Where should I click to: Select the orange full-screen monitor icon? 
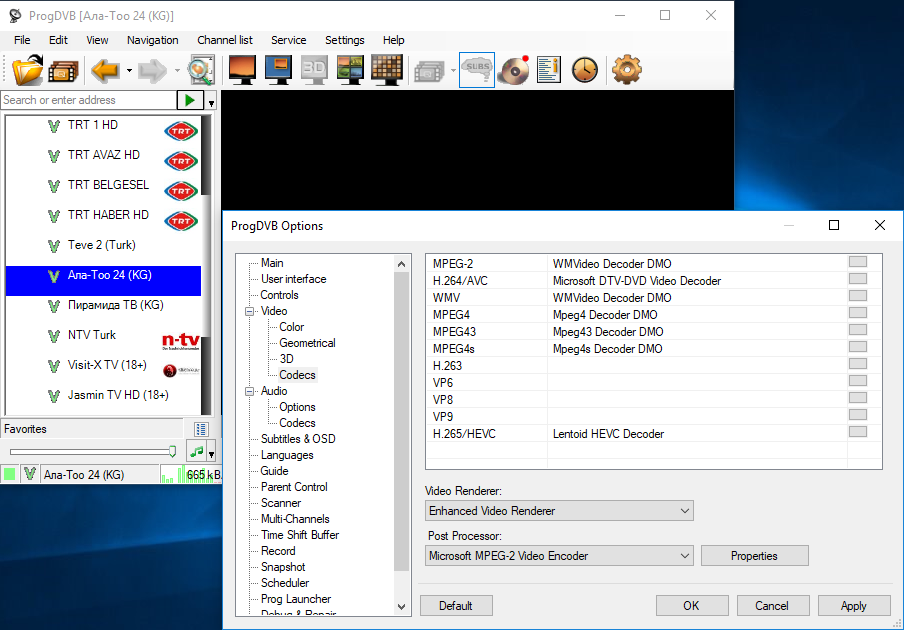click(242, 70)
